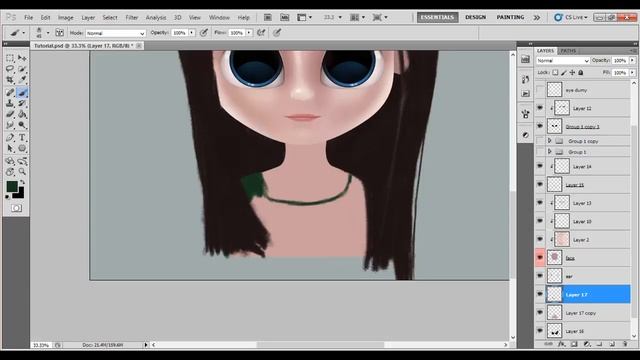Select the Paint Bucket tool
640x360 pixels.
22,114
